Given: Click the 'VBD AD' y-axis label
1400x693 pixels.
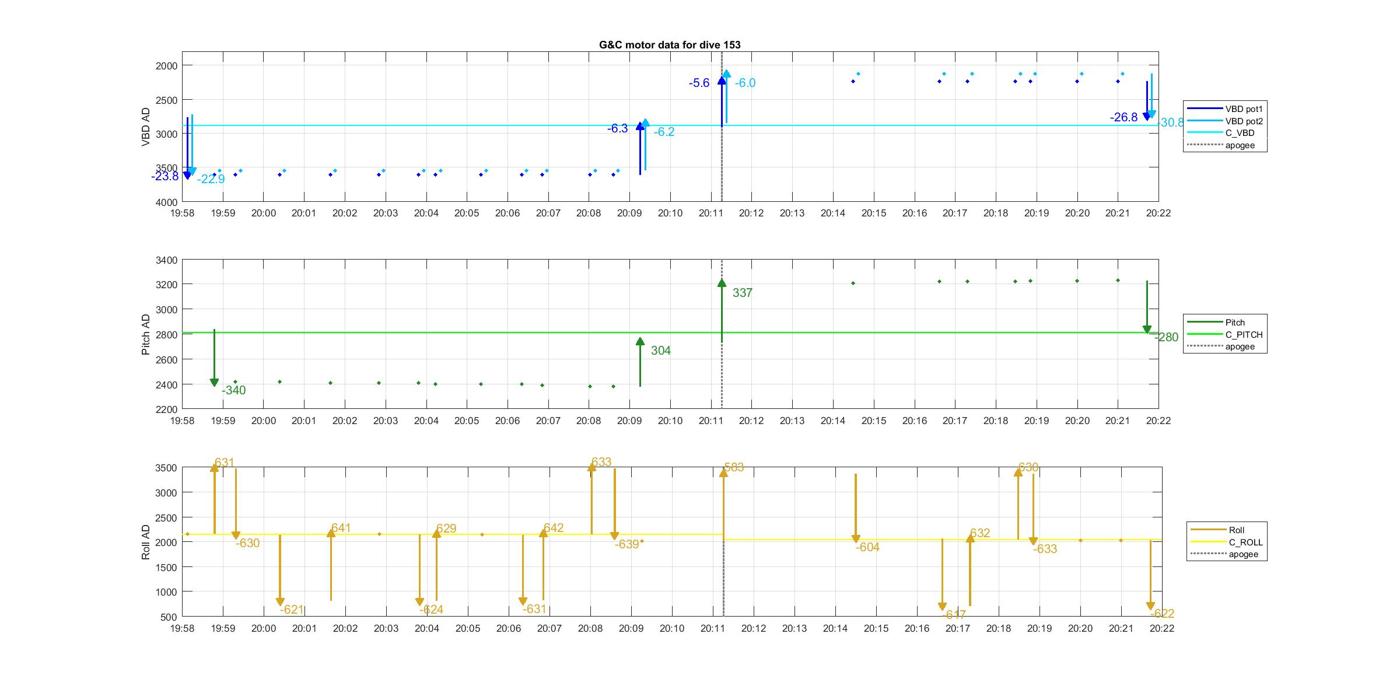Looking at the screenshot, I should click(x=146, y=127).
